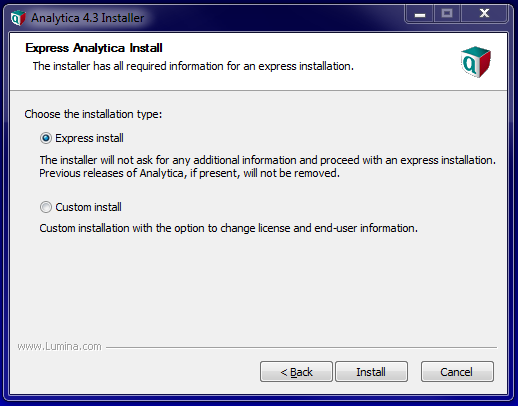
Task: Choose the Custom install radio button
Action: coord(46,207)
